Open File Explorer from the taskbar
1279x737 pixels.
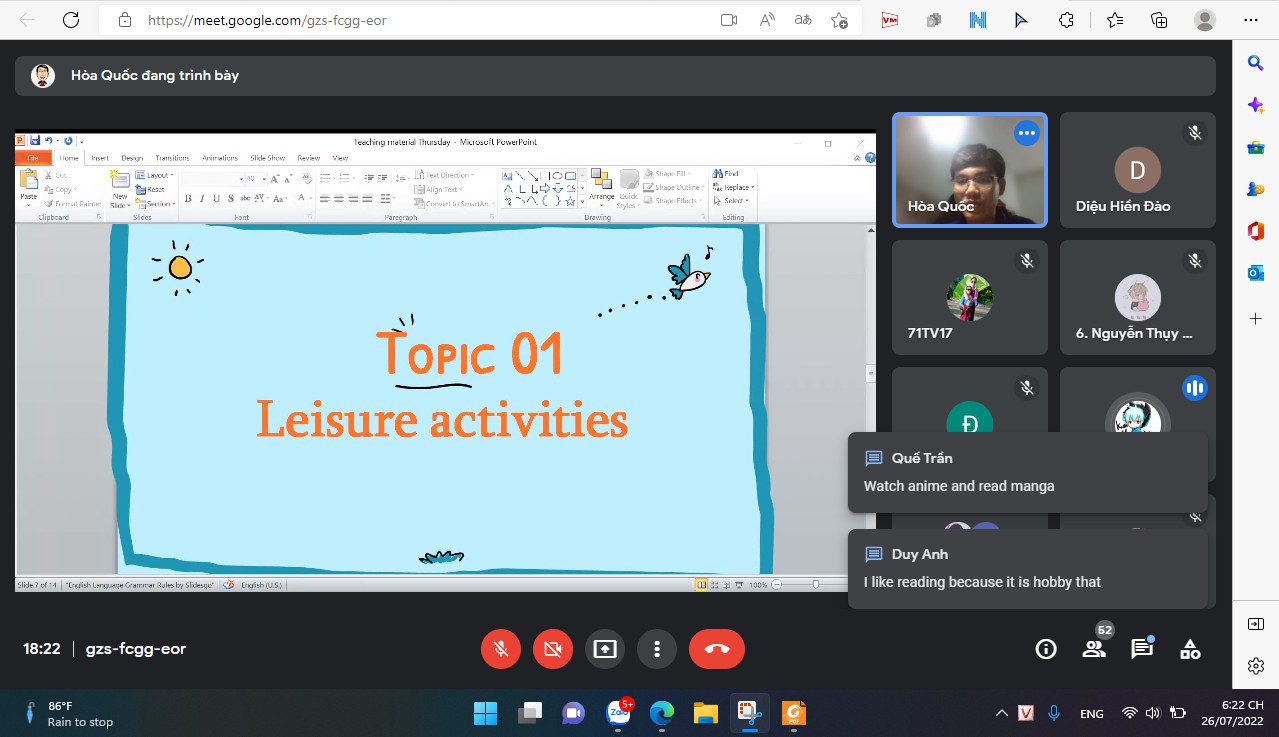click(706, 713)
